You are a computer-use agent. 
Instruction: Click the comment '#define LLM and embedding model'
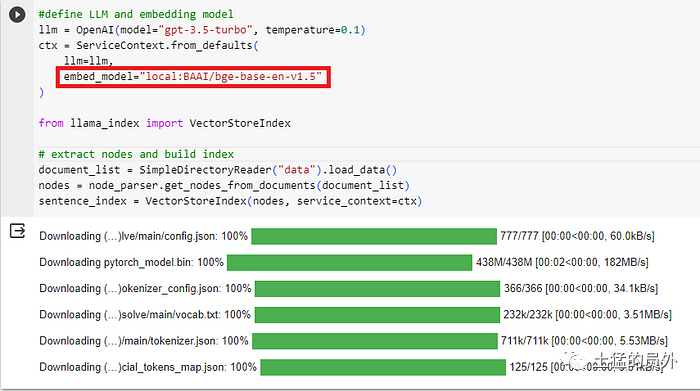point(136,14)
